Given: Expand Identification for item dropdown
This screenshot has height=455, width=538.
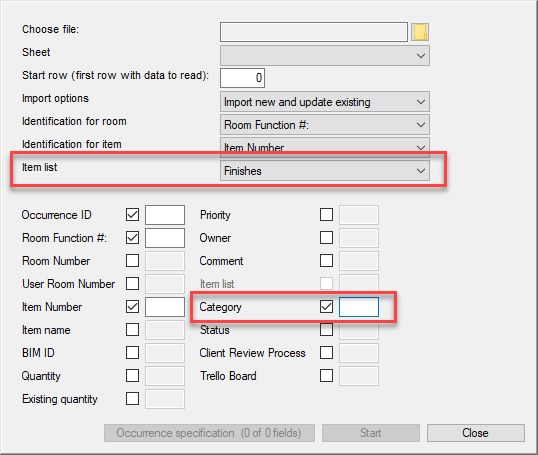Looking at the screenshot, I should click(x=325, y=147).
